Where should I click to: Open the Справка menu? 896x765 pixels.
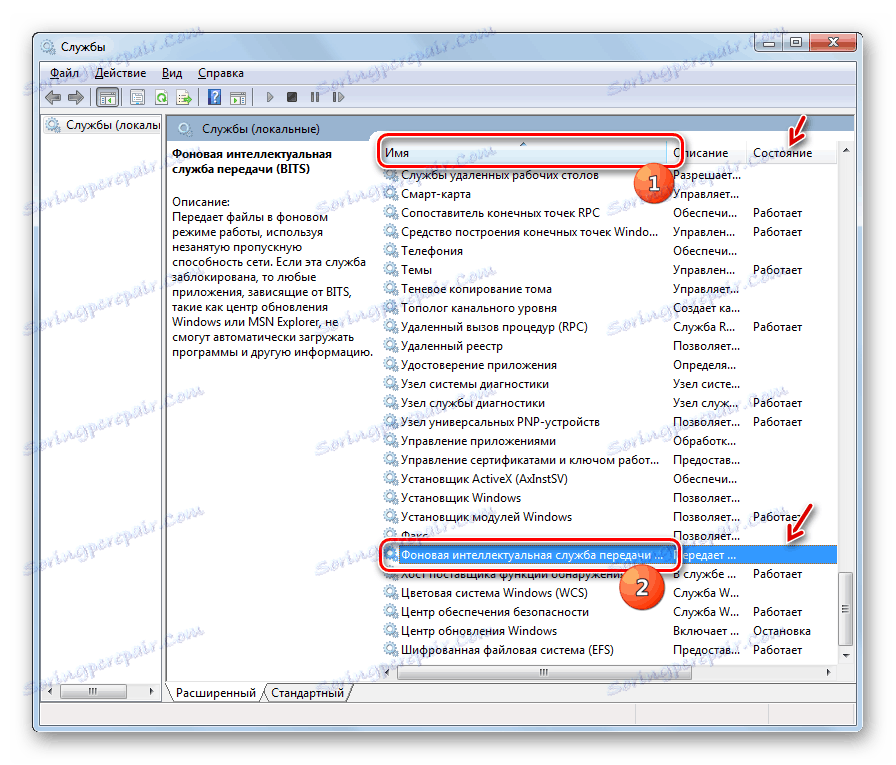coord(221,73)
